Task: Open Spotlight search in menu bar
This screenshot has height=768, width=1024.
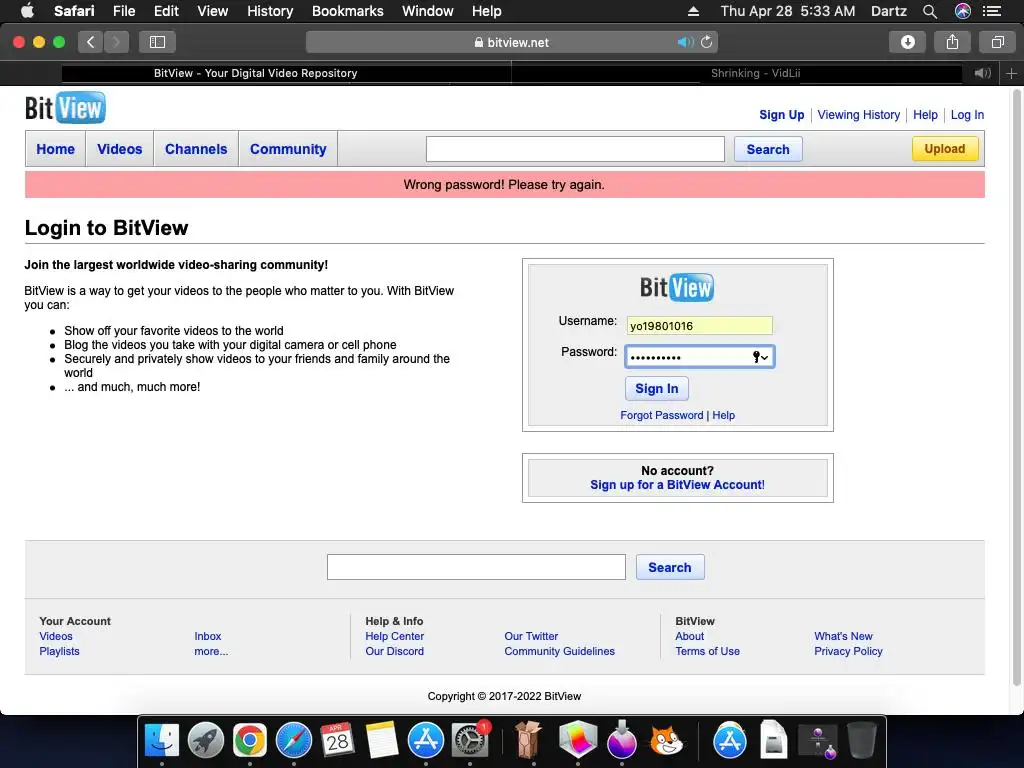Action: [930, 11]
